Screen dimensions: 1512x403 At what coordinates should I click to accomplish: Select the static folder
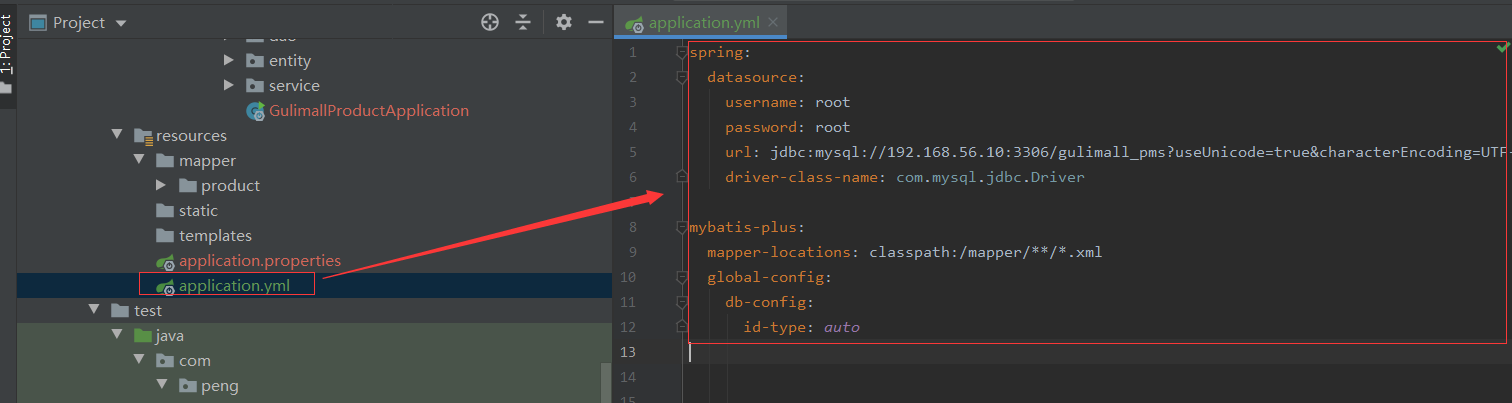[x=198, y=211]
